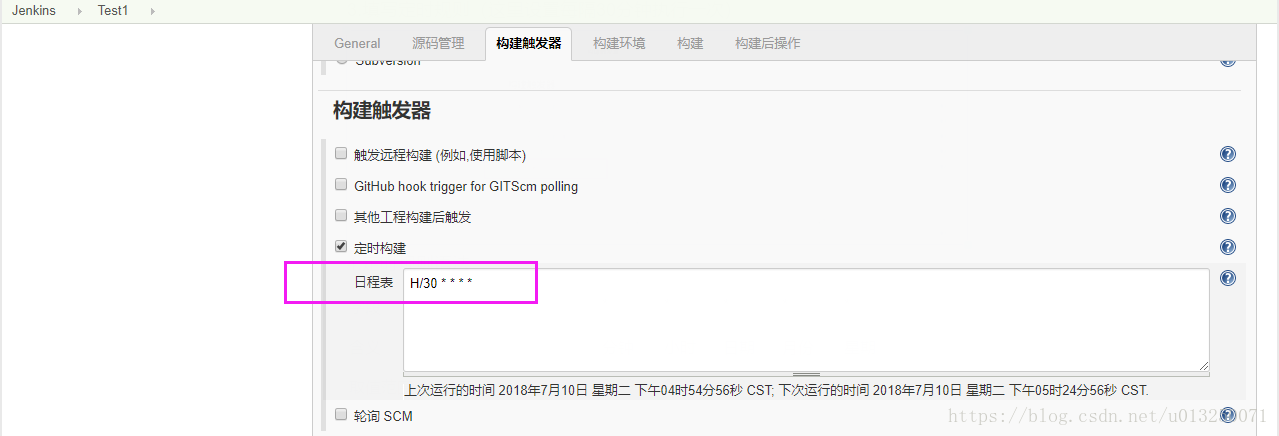Image resolution: width=1279 pixels, height=436 pixels.
Task: Check GitHub hook trigger for GITScm polling
Action: (x=341, y=185)
